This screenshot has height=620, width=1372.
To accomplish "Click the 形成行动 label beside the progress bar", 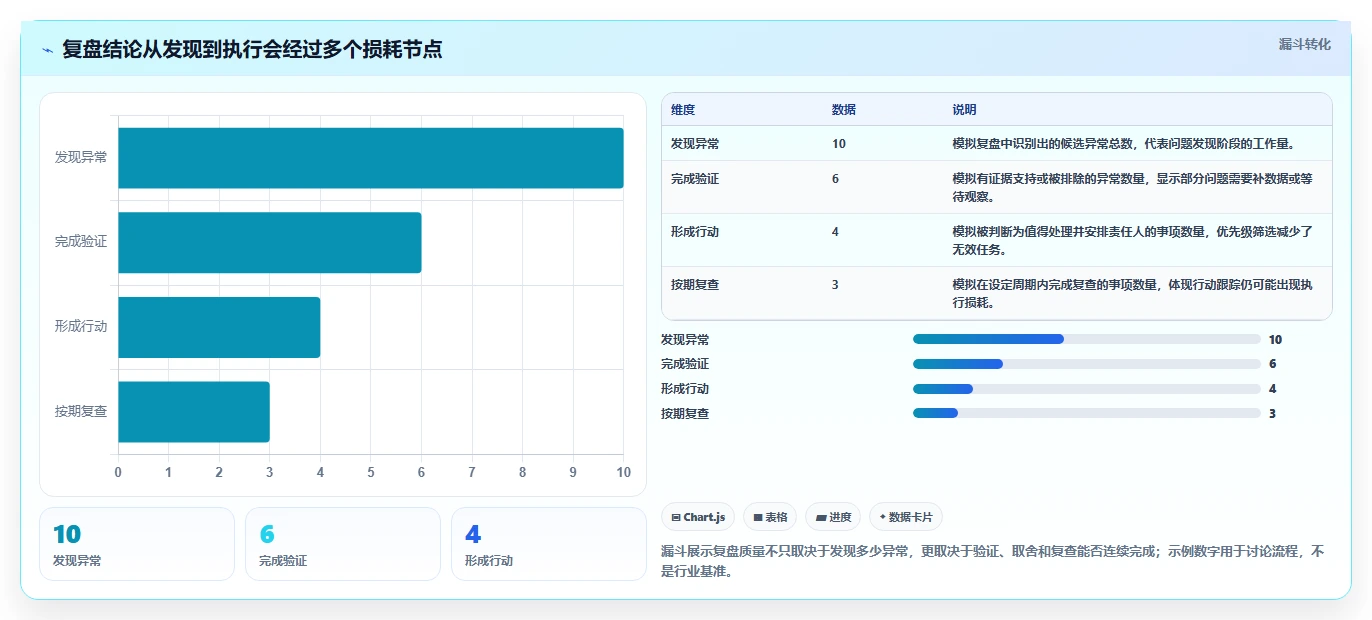I will [x=685, y=389].
